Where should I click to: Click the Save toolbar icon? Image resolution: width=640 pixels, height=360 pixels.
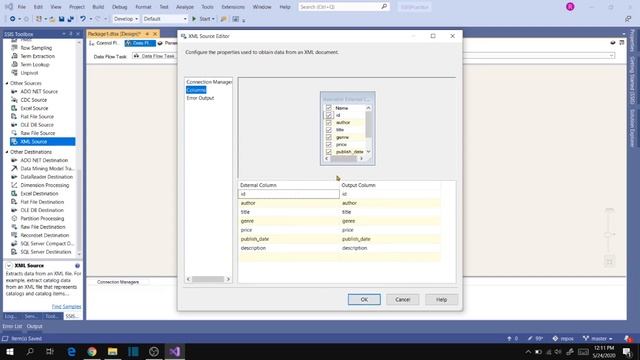[x=62, y=19]
